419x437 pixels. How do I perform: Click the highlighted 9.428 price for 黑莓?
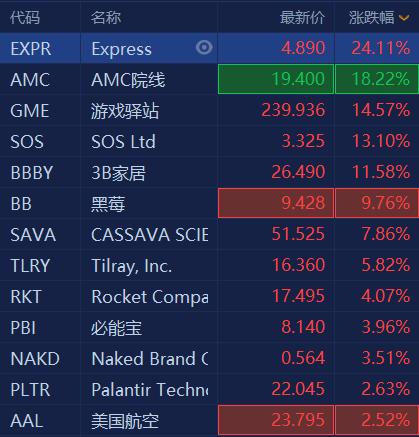pyautogui.click(x=276, y=203)
